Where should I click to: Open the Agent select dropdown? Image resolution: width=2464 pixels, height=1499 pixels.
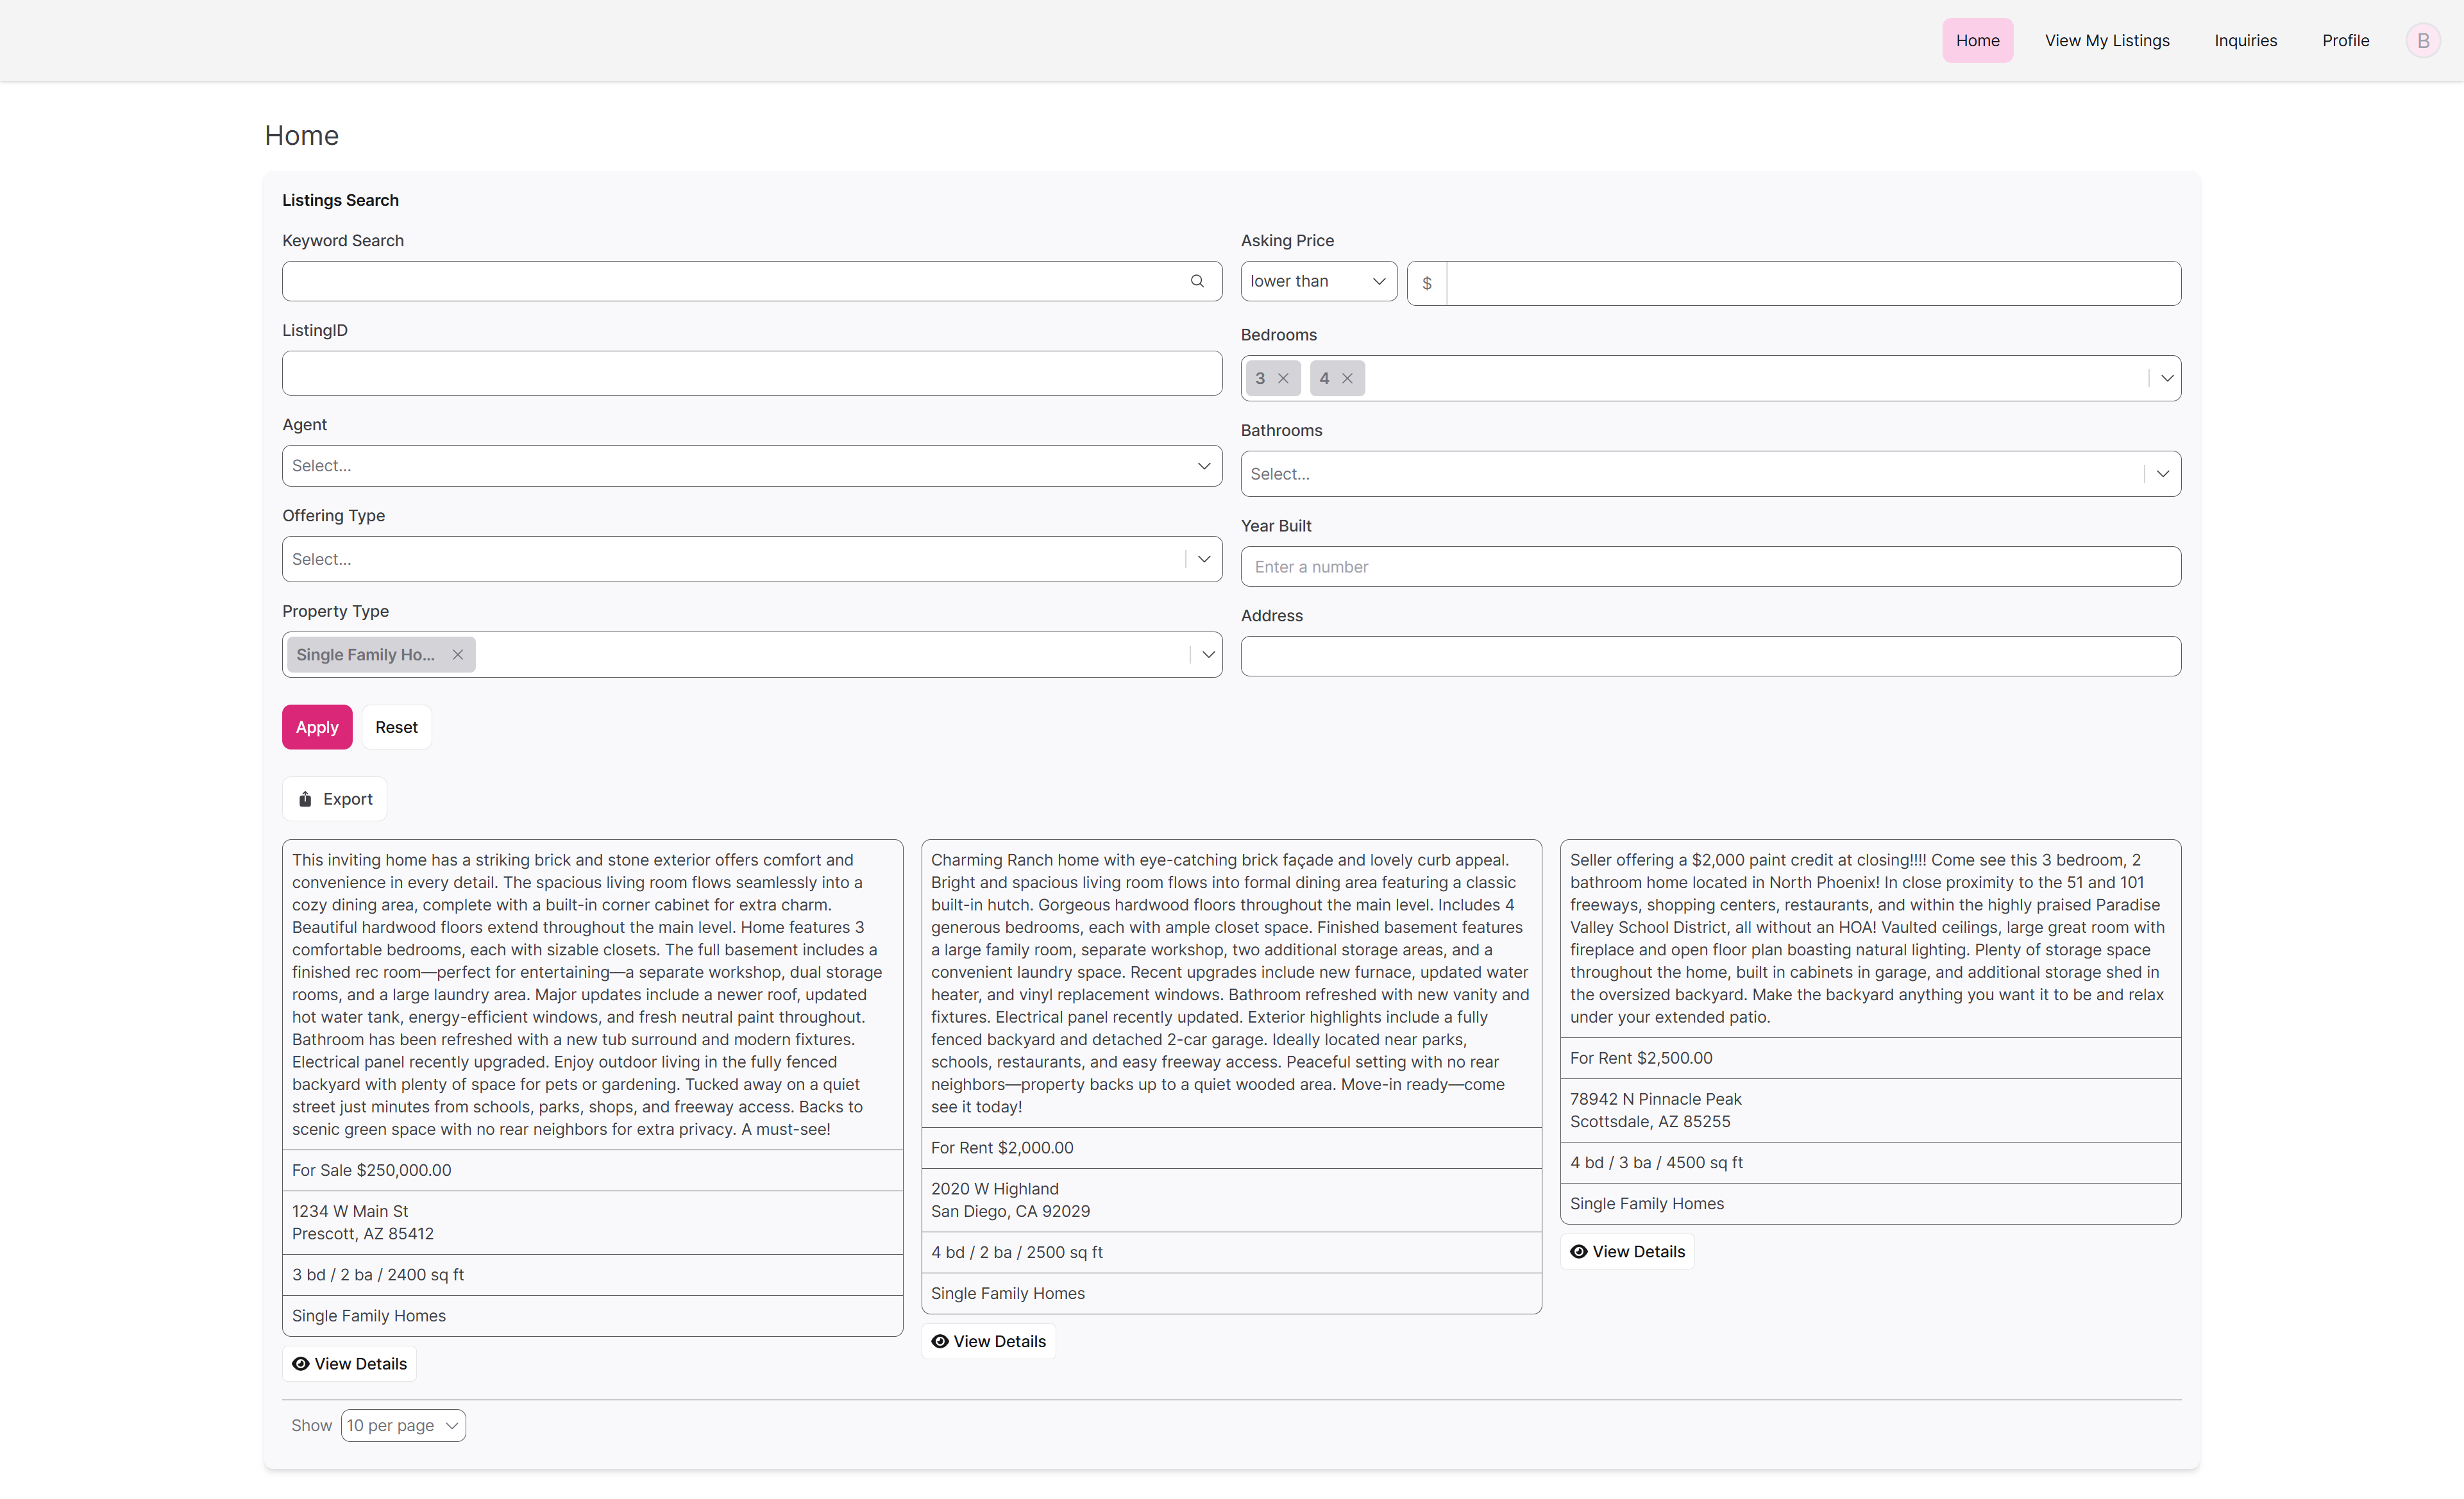click(752, 466)
